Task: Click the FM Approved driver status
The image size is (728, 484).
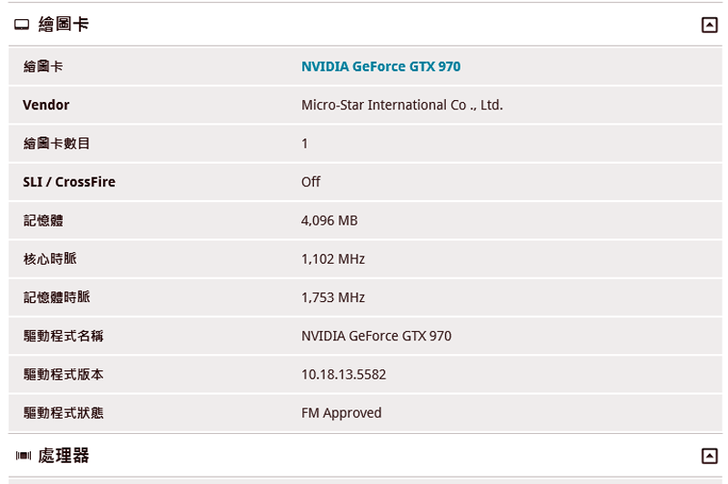Action: 341,412
